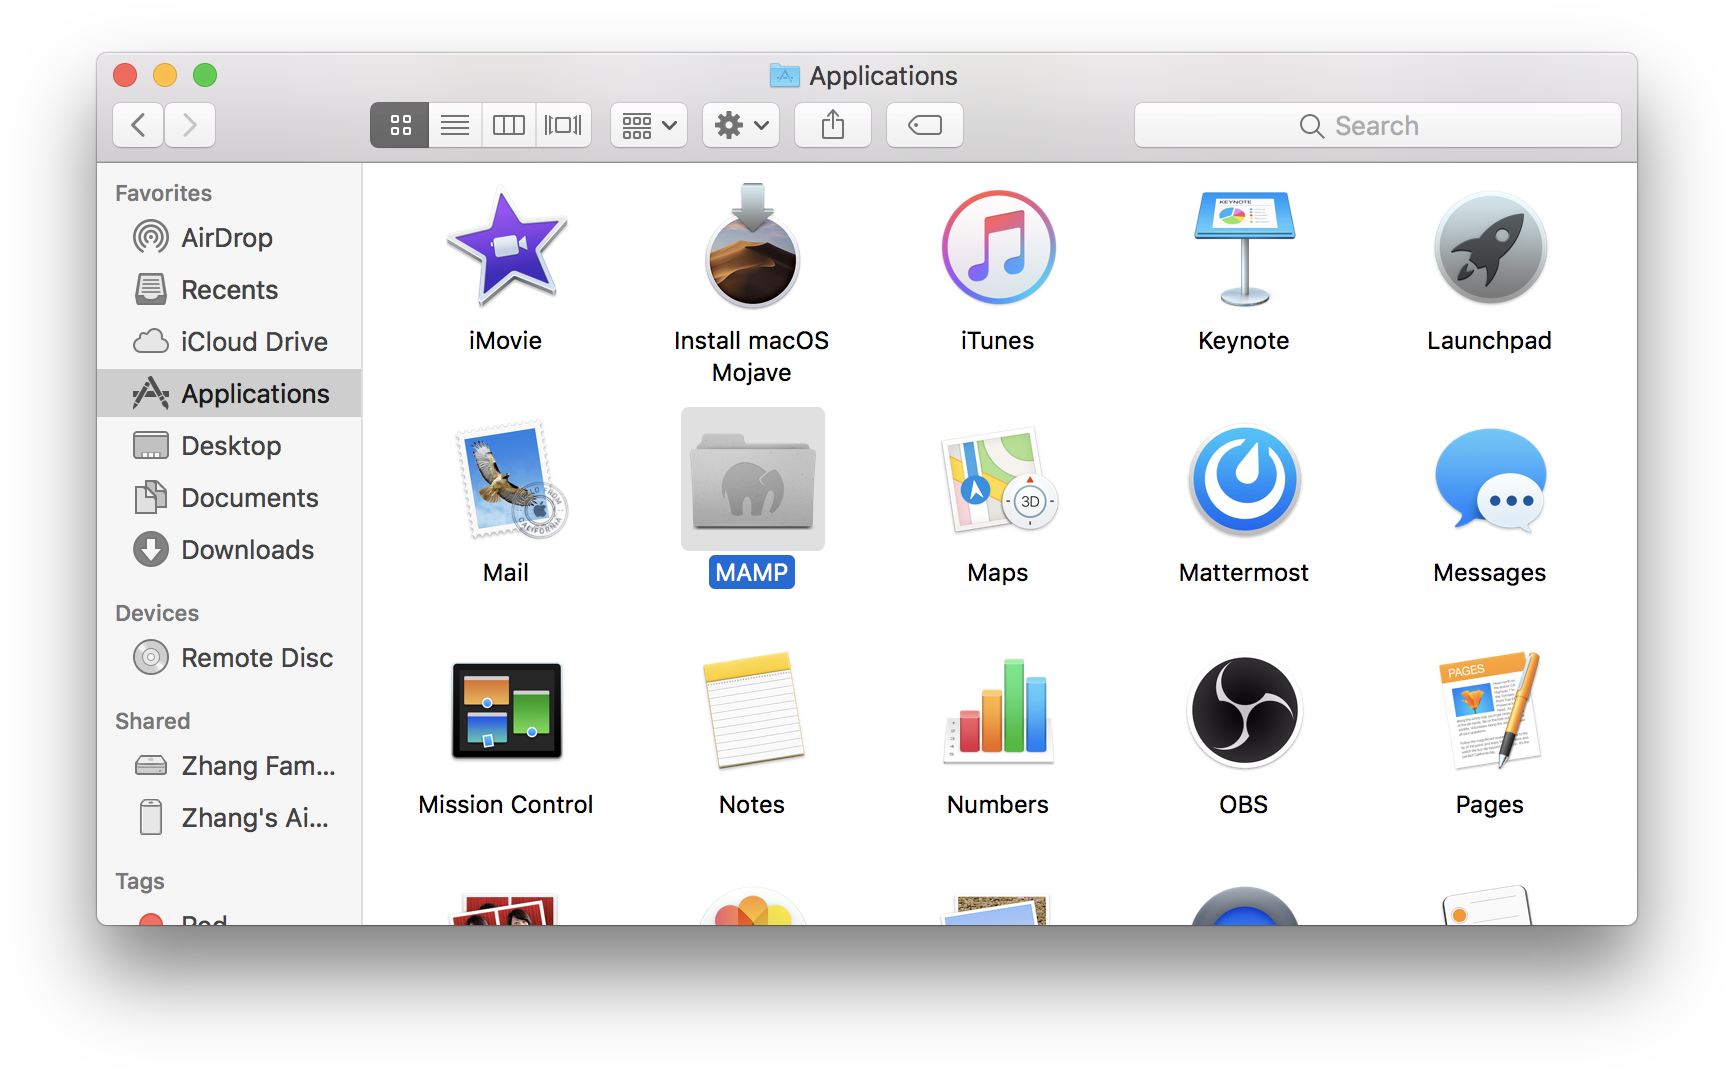The height and width of the screenshot is (1073, 1733).
Task: Open Desktop in the sidebar
Action: point(229,446)
